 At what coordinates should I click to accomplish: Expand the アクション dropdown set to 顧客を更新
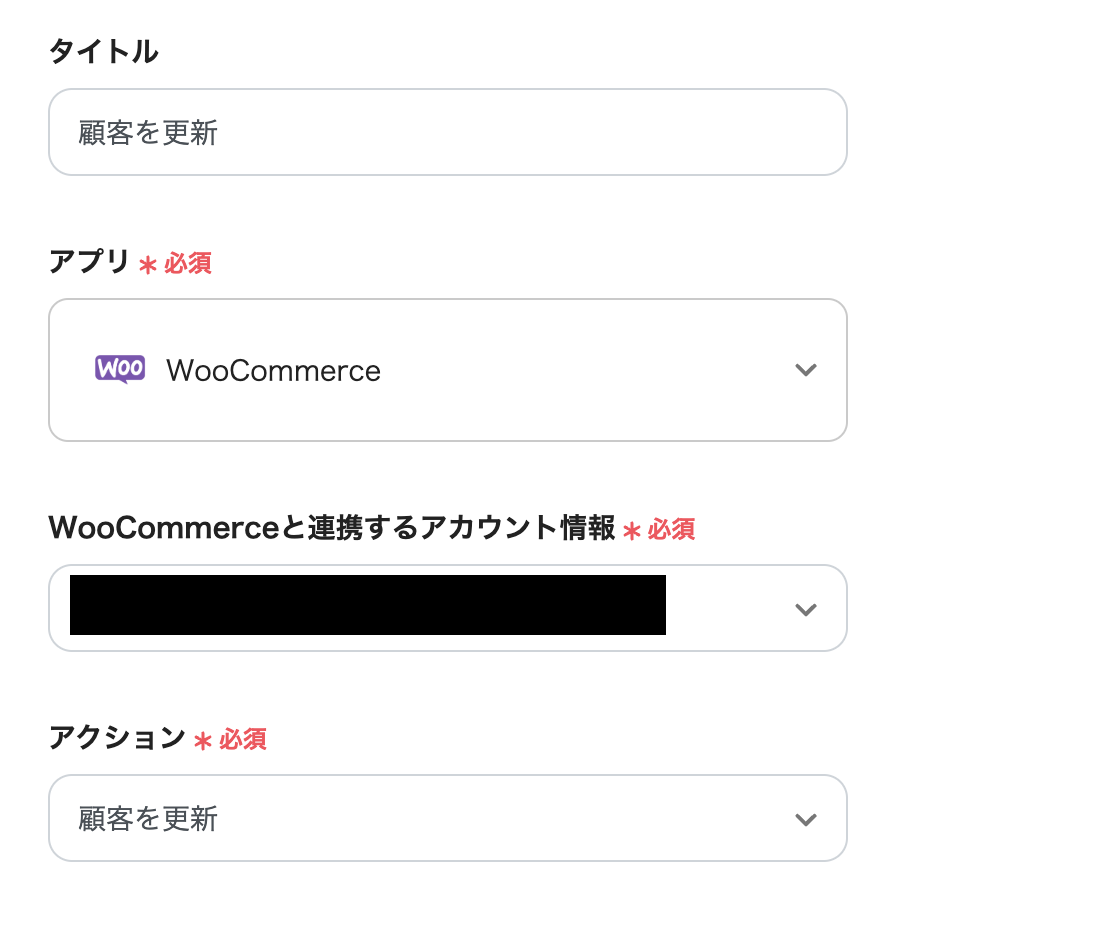[x=447, y=819]
